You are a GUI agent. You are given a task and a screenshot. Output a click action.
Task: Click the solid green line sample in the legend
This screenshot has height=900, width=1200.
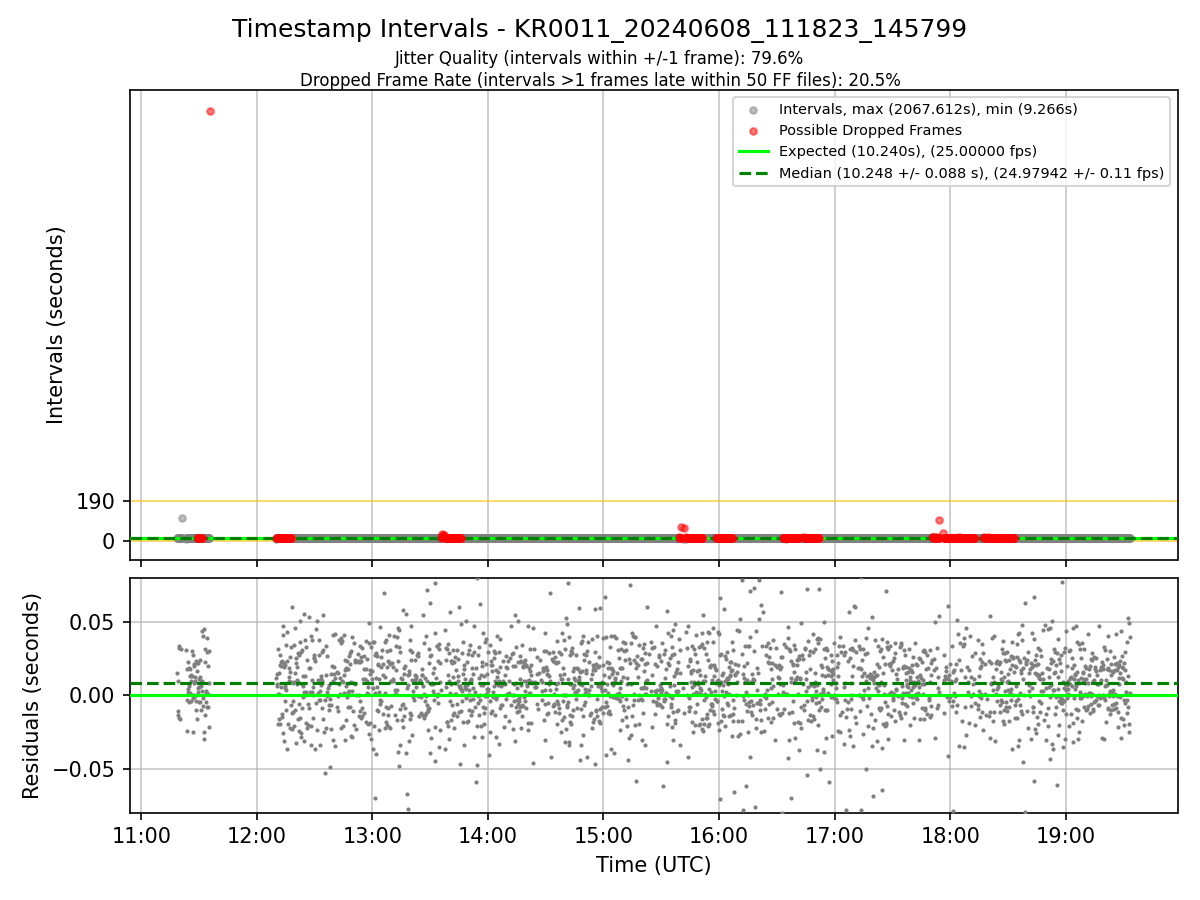point(754,152)
